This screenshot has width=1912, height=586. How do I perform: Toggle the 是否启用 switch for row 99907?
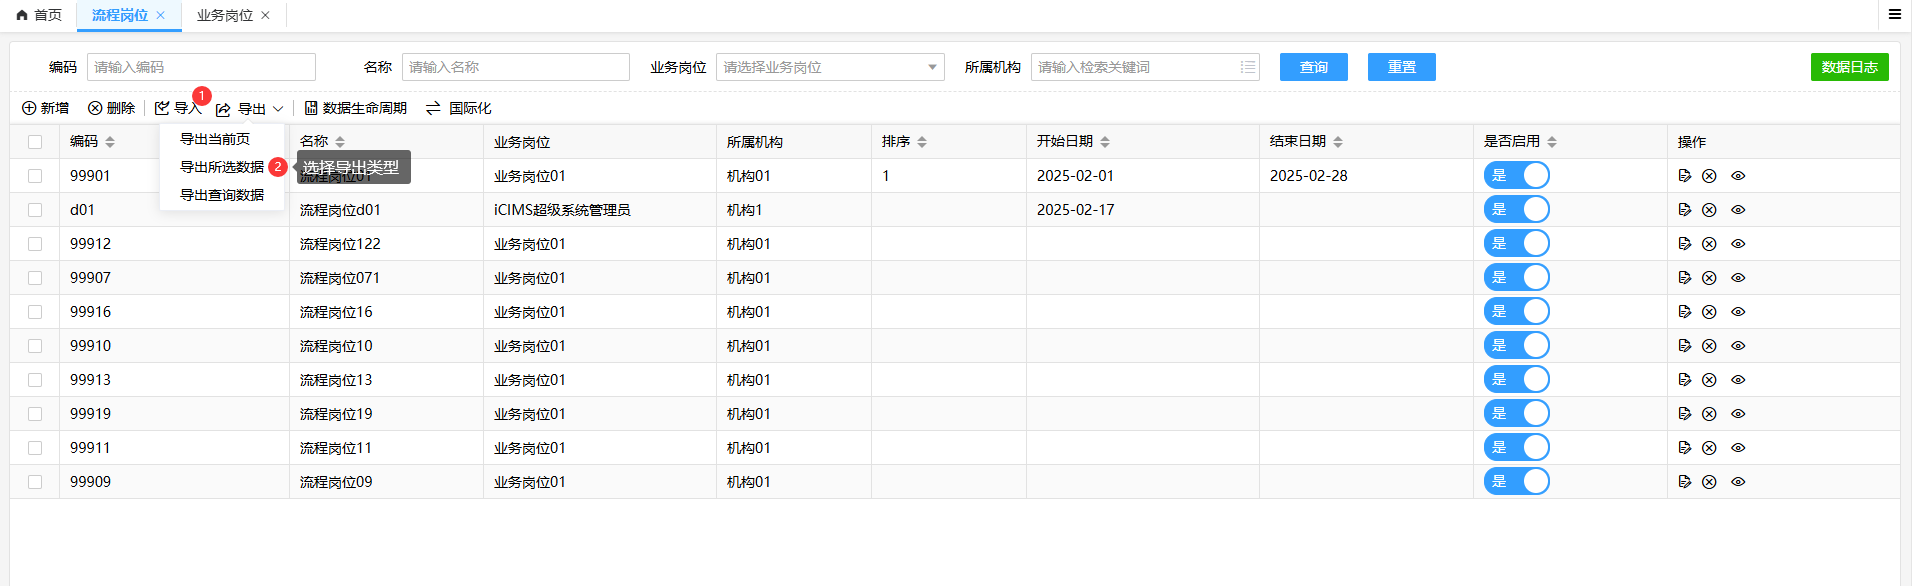pos(1516,278)
